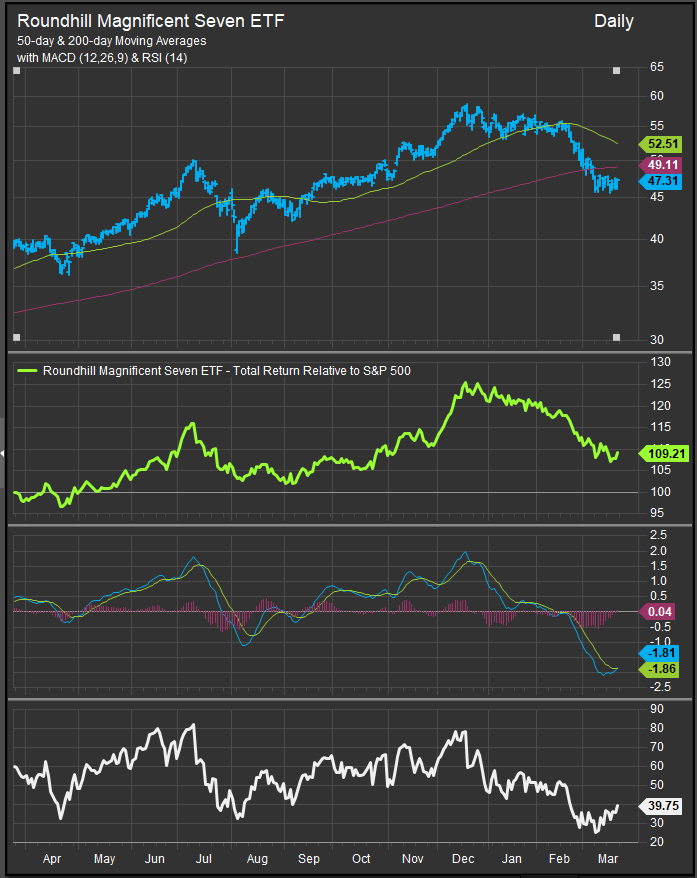Click the 'Roundhill Magnificent Seven ETF' chart title
This screenshot has width=697, height=878.
[151, 21]
